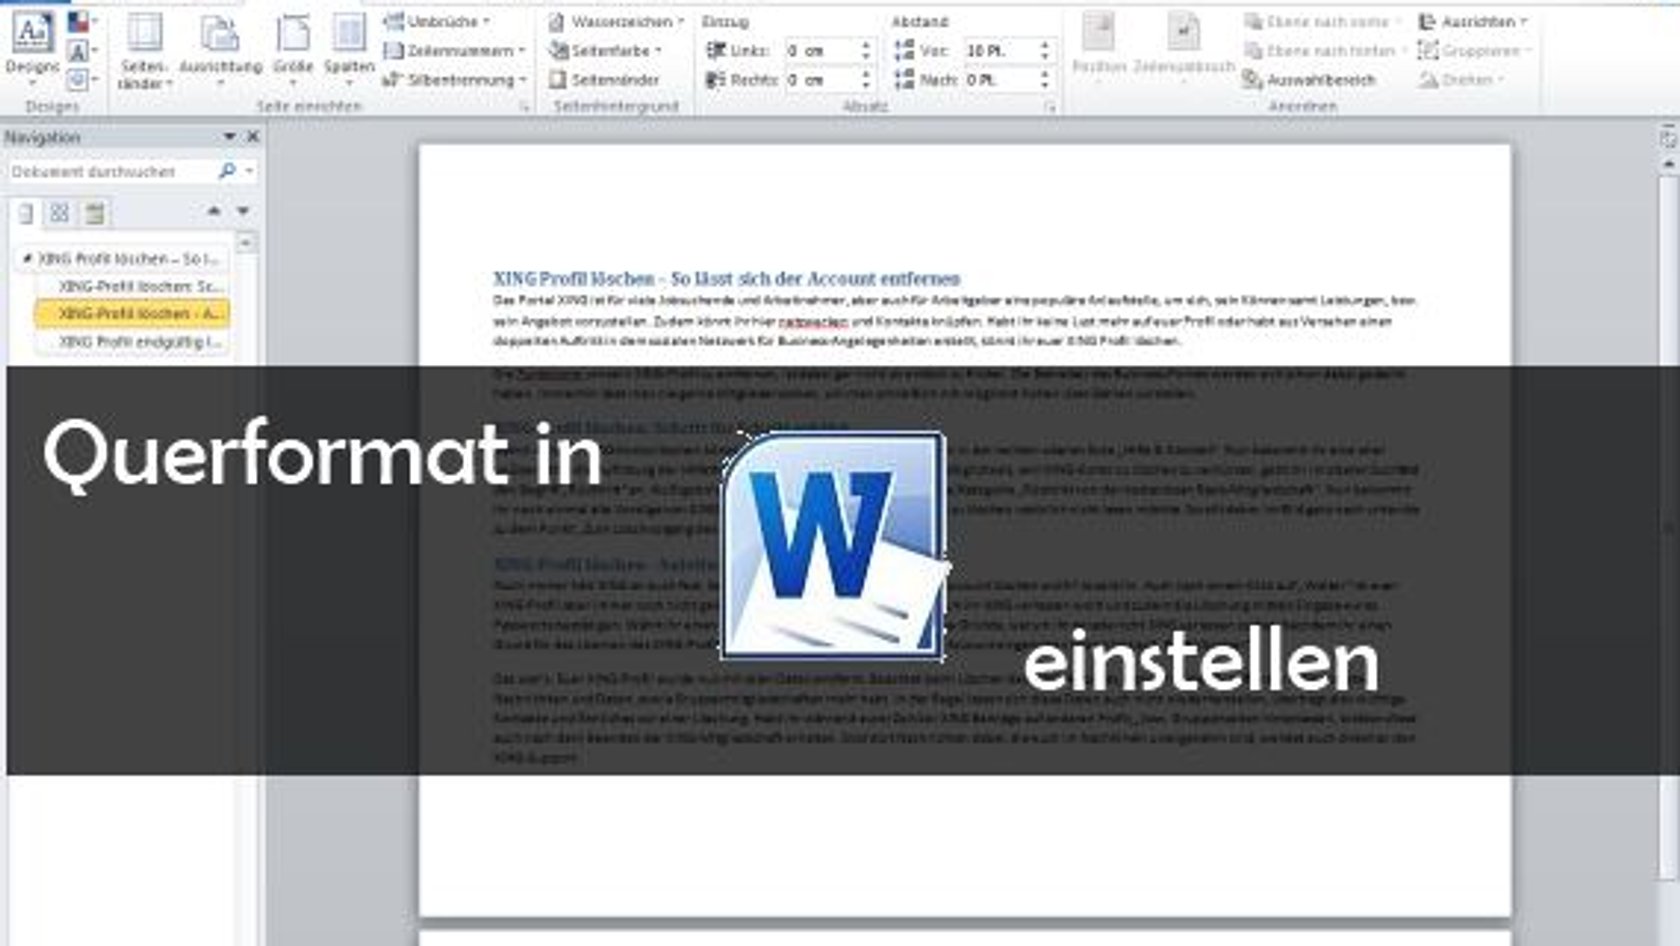Select heading 'XING-Profil löschen: Sc...'
Viewport: 1680px width, 946px height.
coord(132,286)
